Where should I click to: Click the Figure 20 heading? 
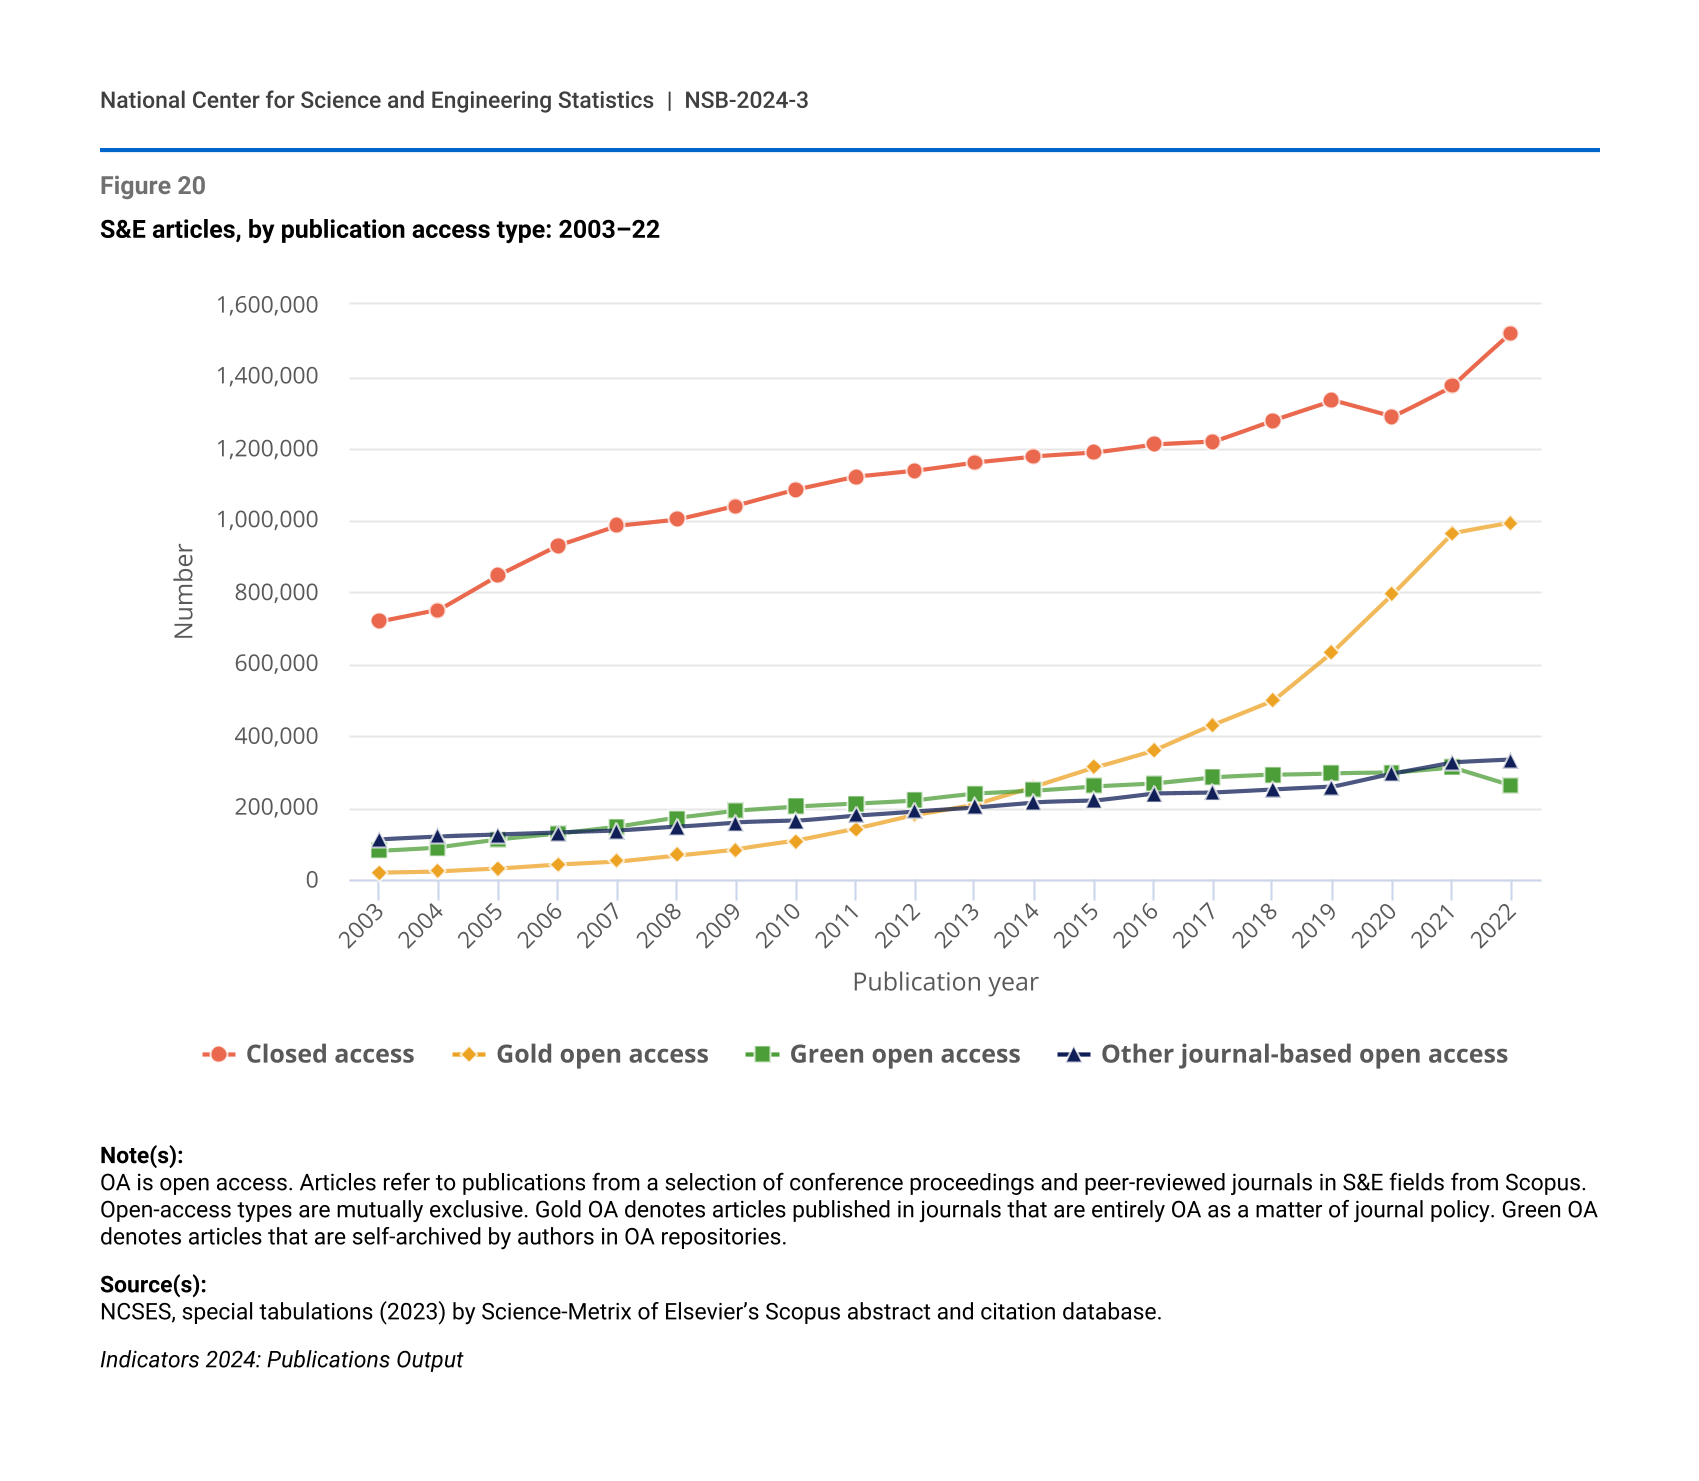(x=153, y=186)
